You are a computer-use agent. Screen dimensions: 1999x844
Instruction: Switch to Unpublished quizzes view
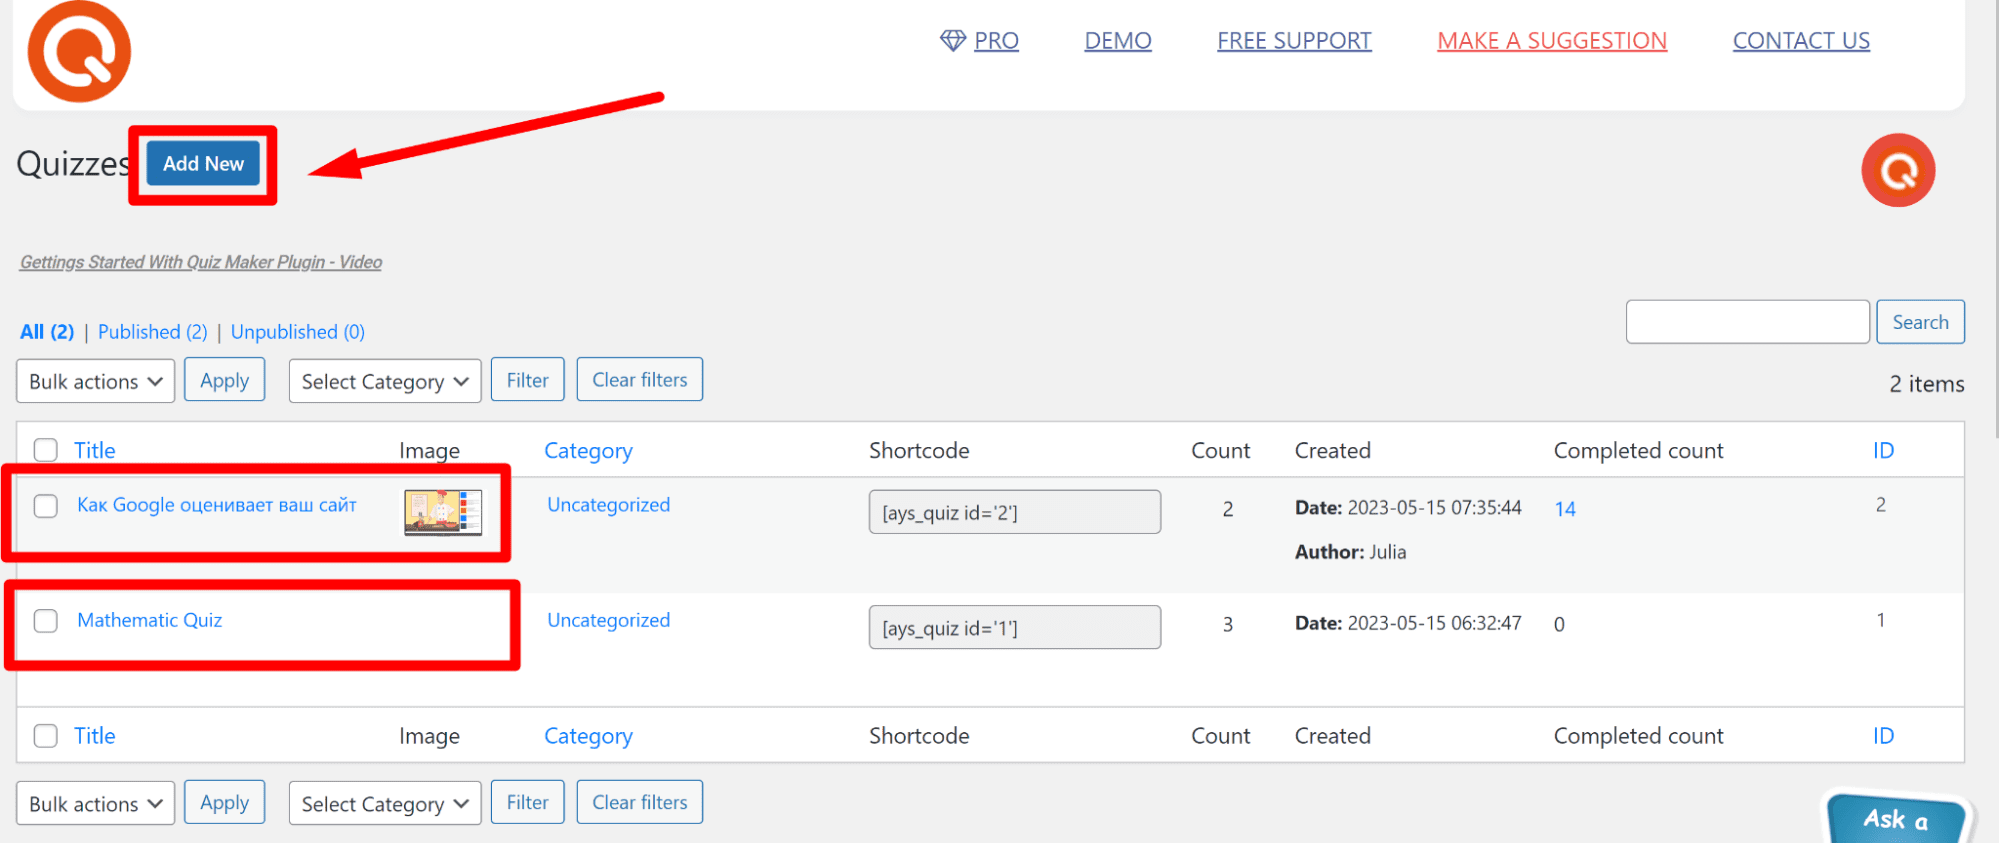point(297,332)
